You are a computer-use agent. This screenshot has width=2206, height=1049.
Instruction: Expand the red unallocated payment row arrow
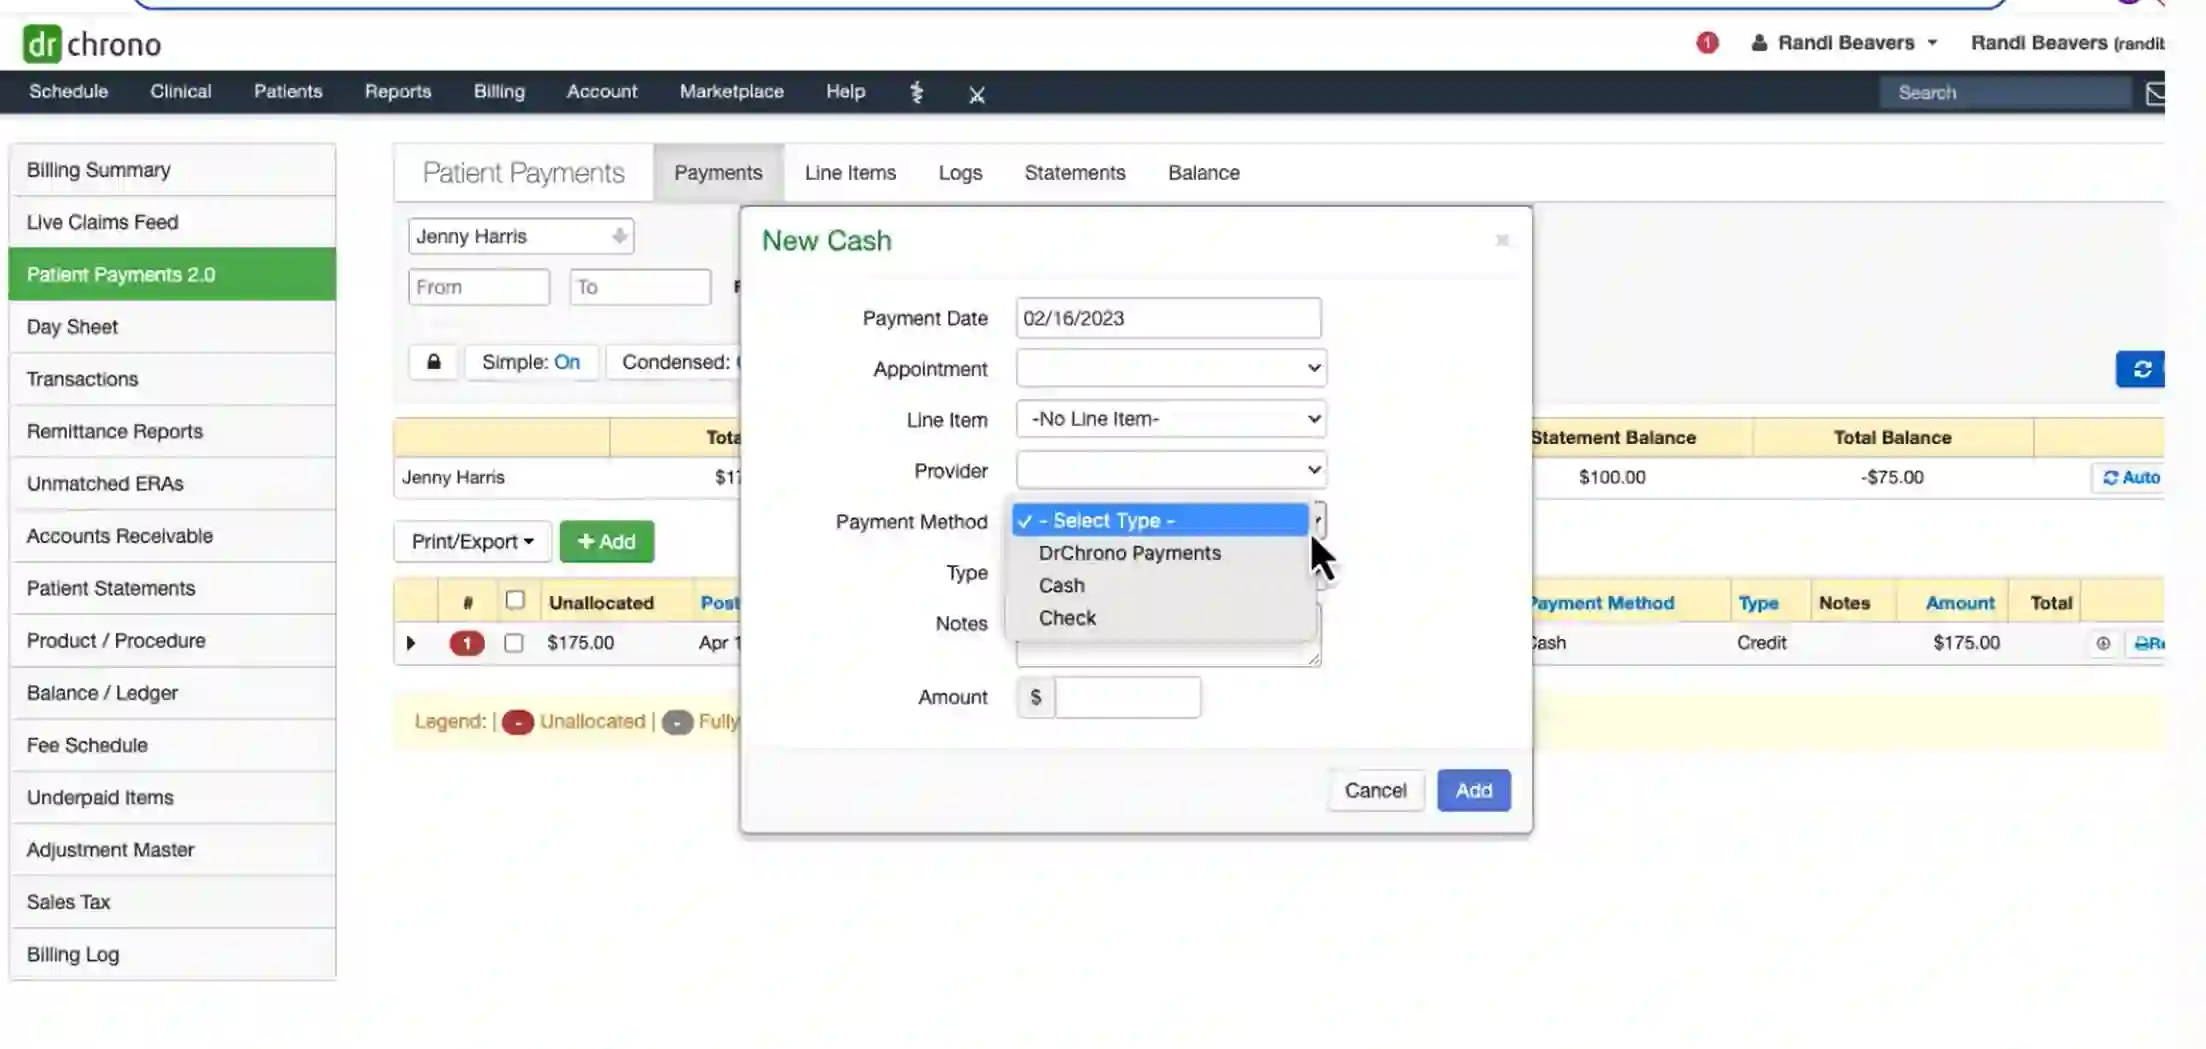[411, 643]
